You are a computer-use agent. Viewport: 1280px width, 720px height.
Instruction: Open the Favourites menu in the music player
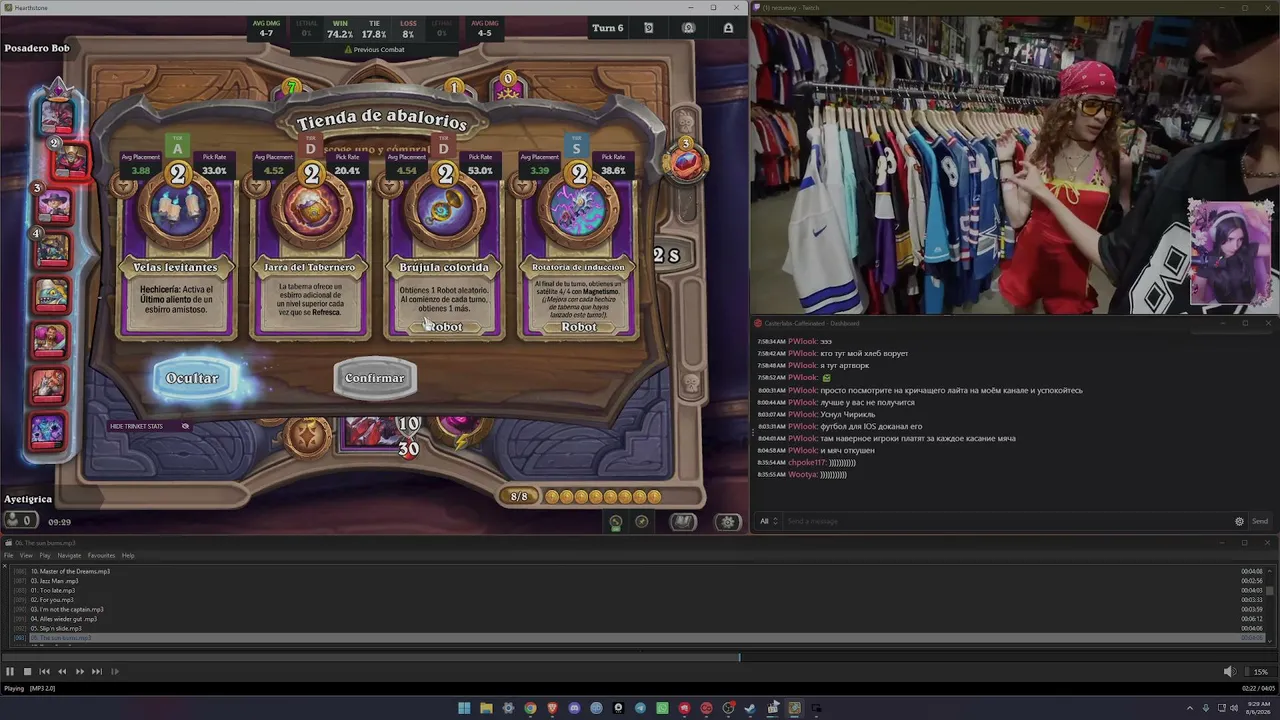(x=101, y=555)
